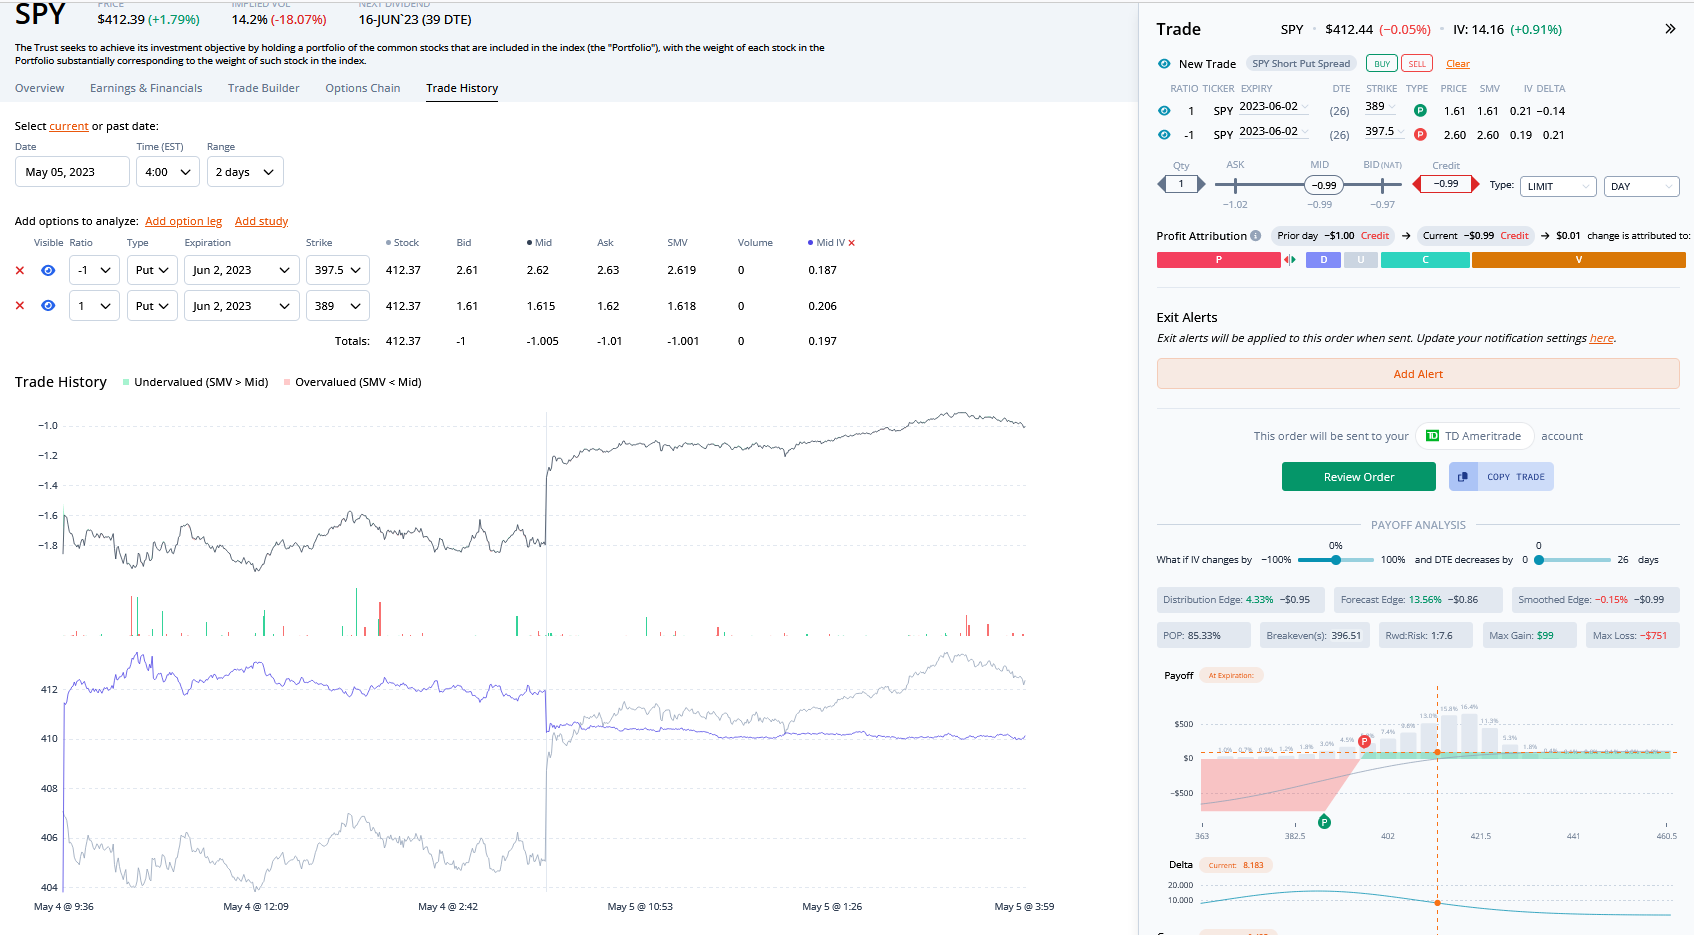
Task: Toggle the New Trade eye icon
Action: [x=1164, y=64]
